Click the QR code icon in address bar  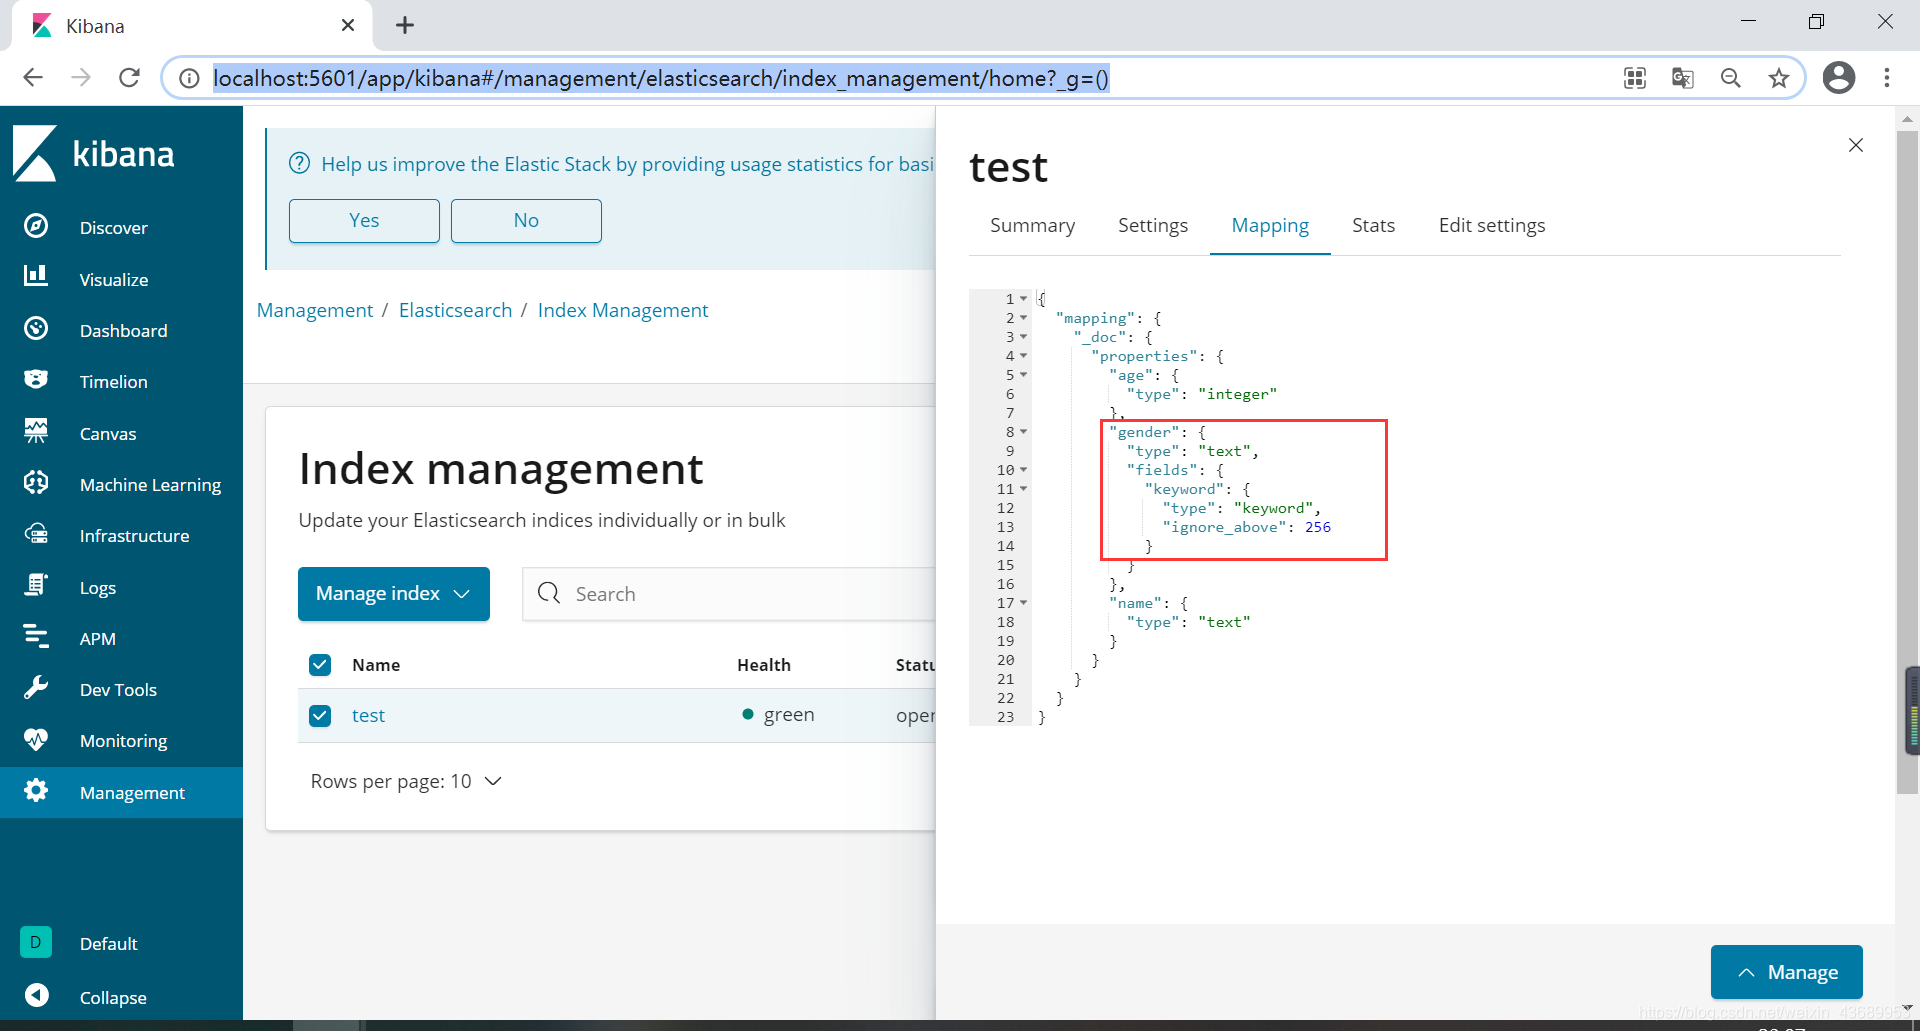click(x=1635, y=78)
